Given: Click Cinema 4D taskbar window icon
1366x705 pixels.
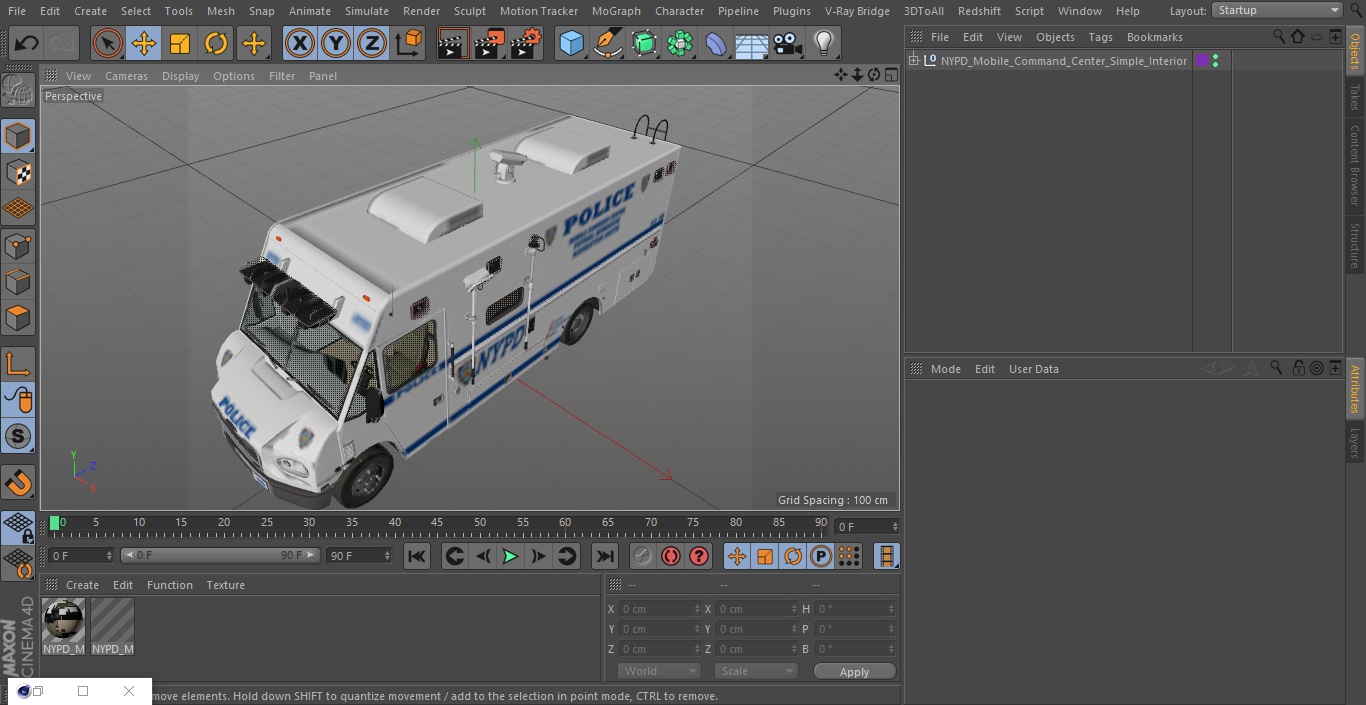Looking at the screenshot, I should [24, 691].
